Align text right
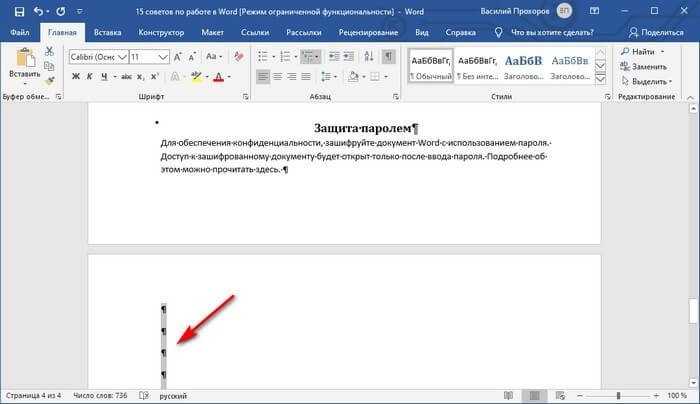 point(292,77)
